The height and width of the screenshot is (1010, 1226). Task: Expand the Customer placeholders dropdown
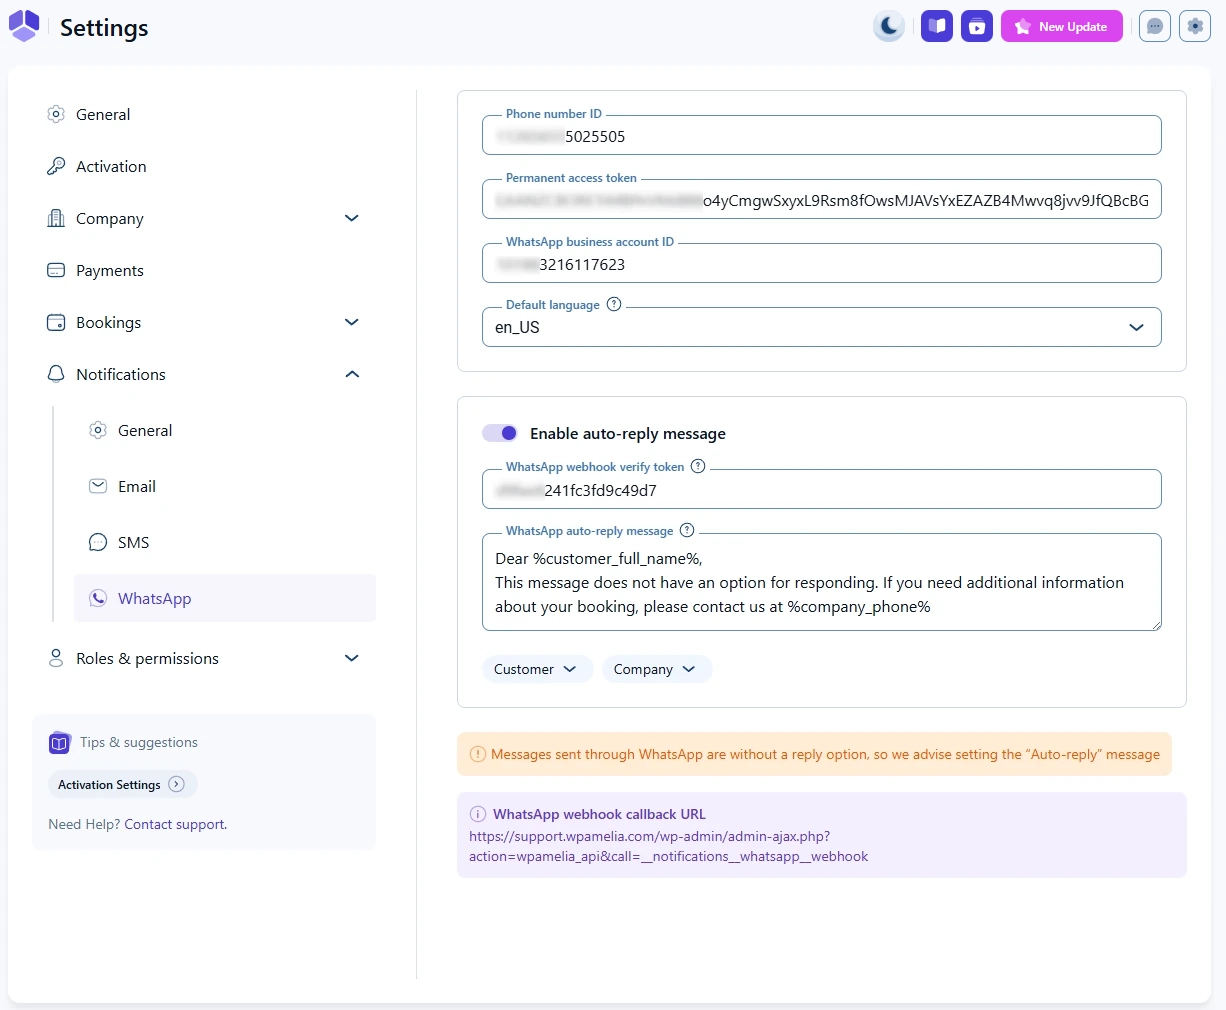(537, 669)
